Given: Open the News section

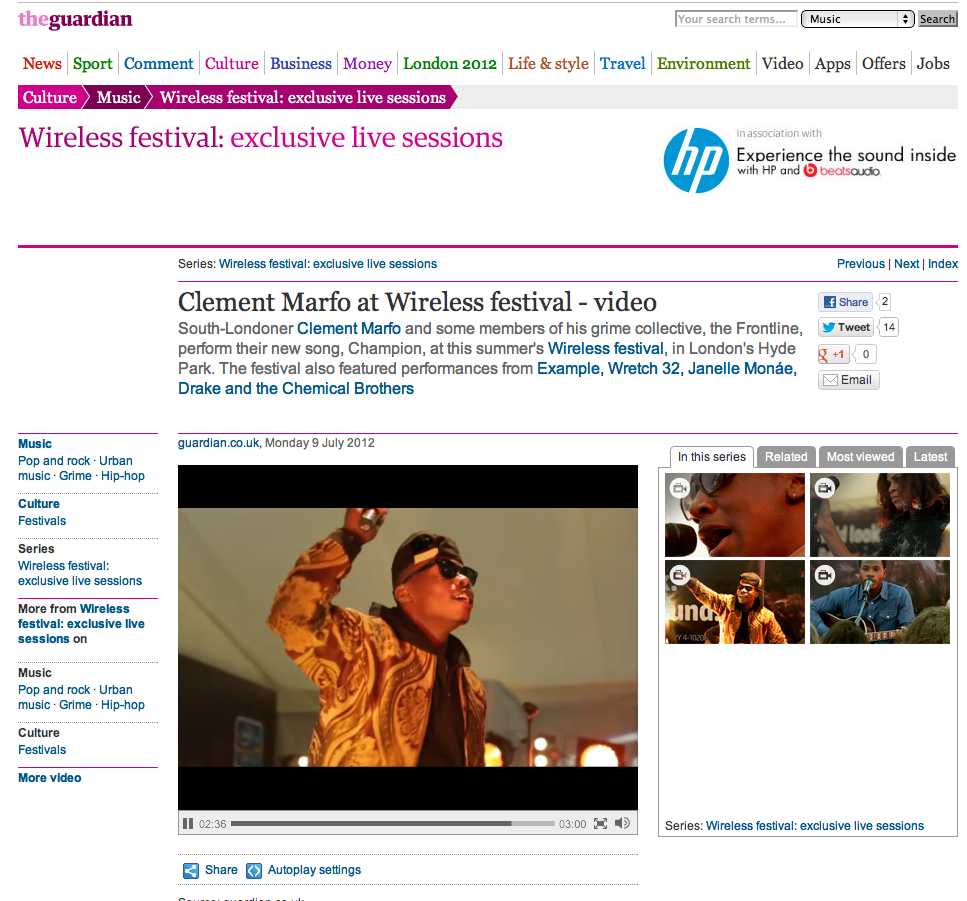Looking at the screenshot, I should tap(42, 64).
